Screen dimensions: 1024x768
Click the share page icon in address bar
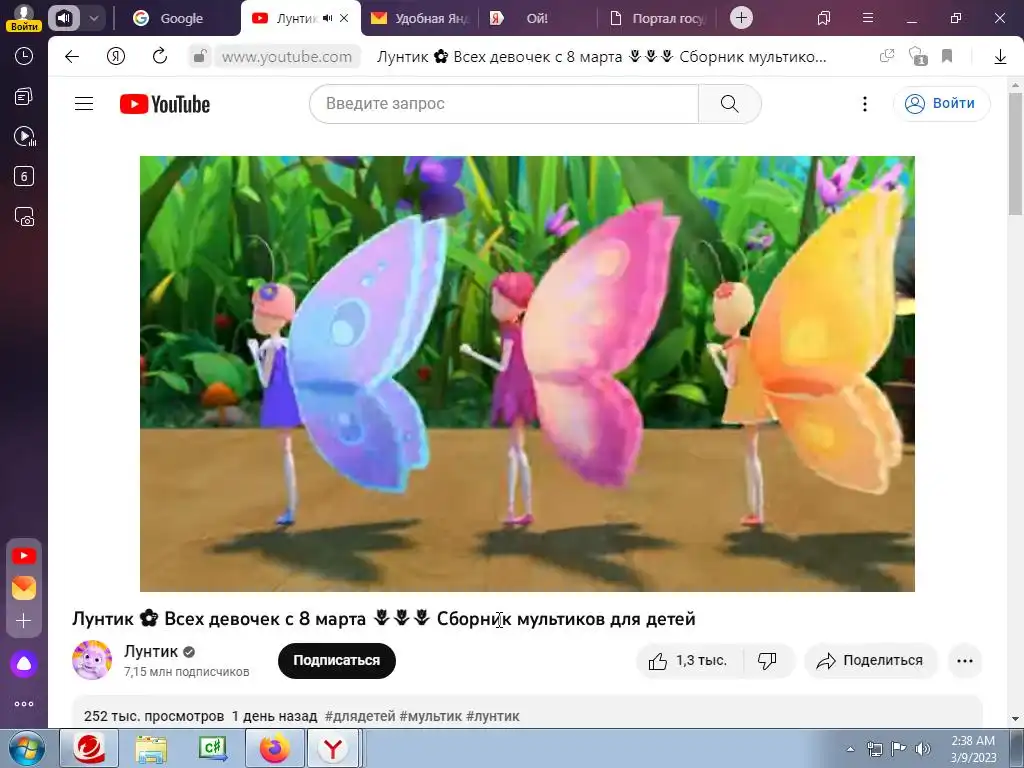pyautogui.click(x=886, y=57)
